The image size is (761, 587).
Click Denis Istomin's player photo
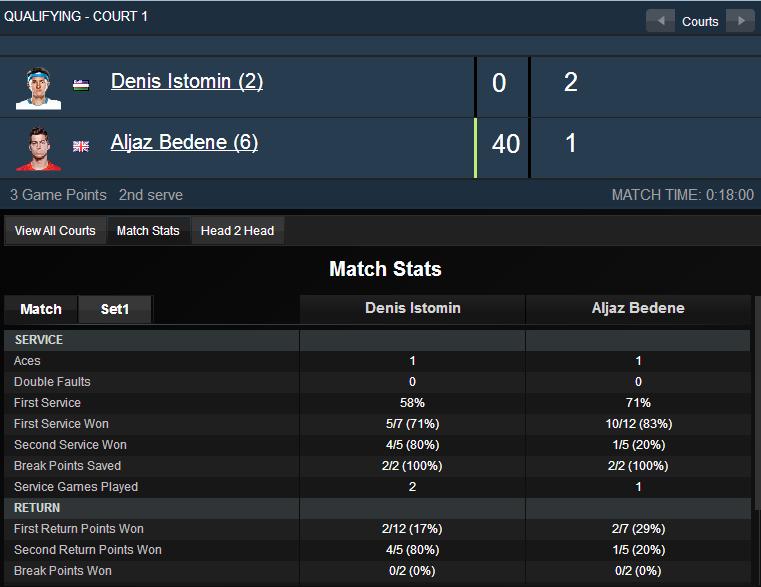pos(38,88)
